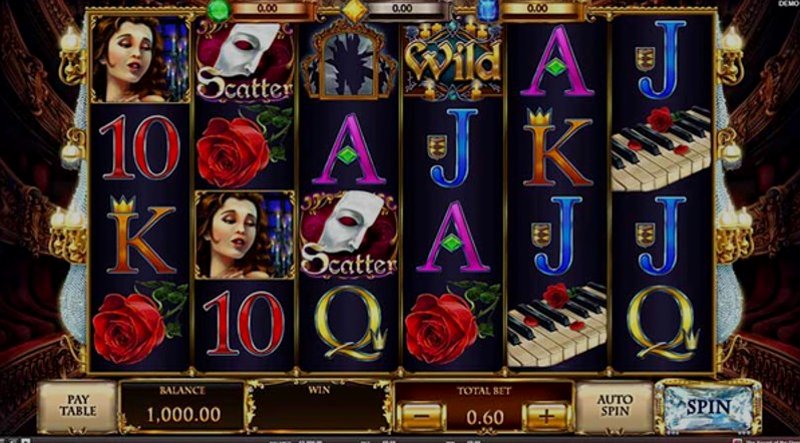This screenshot has width=800, height=443.
Task: Click the Scatter mask on third reel
Action: click(349, 235)
